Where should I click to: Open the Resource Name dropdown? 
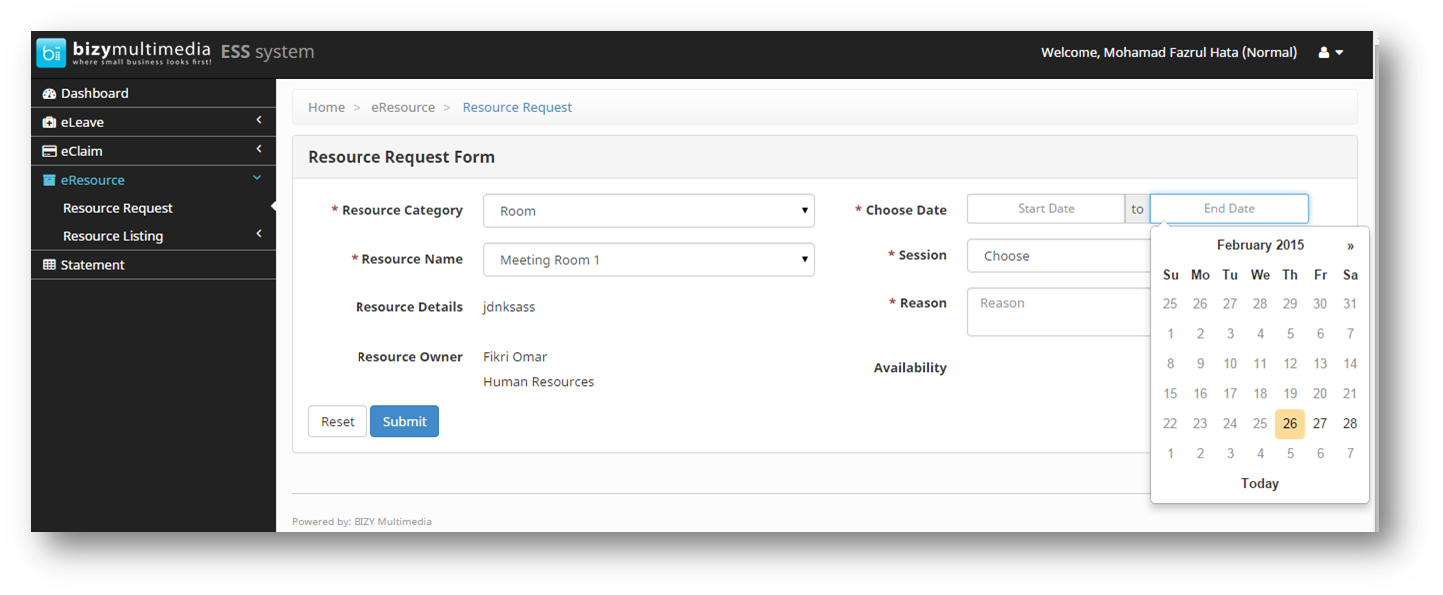click(x=648, y=260)
